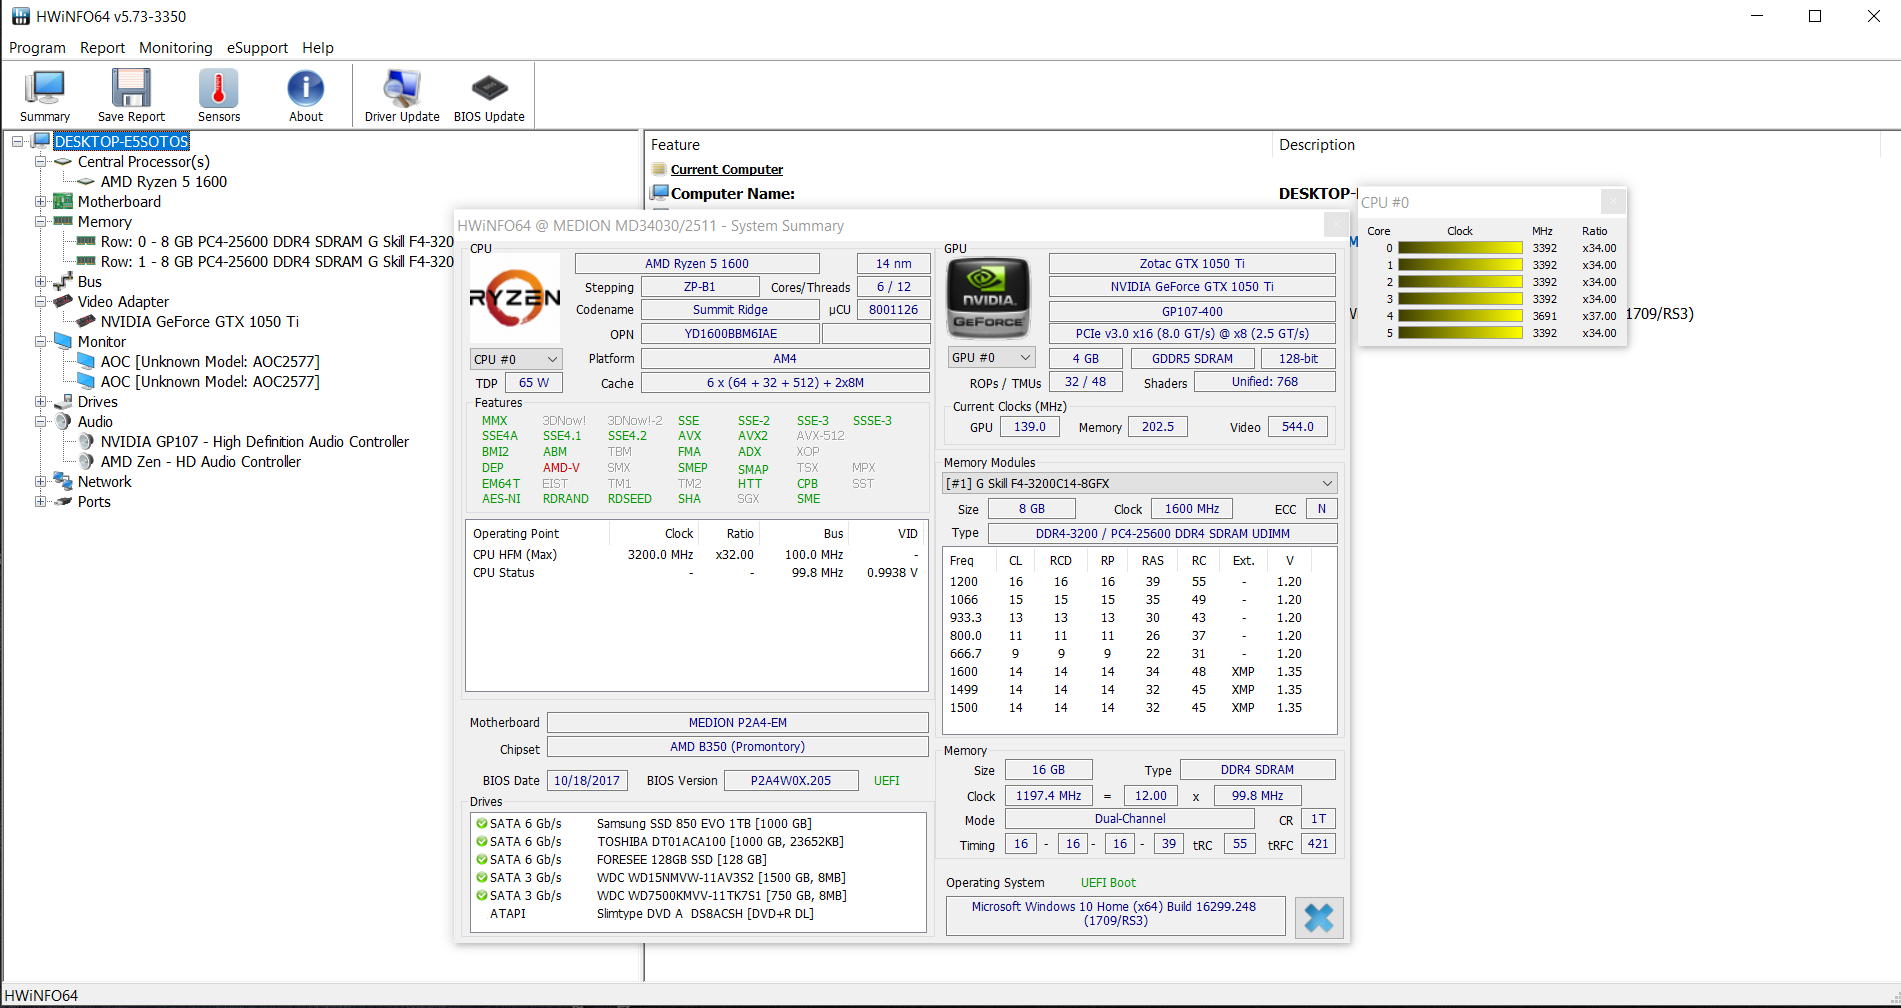The height and width of the screenshot is (1008, 1901).
Task: Close System Summary with the blue X button
Action: 1319,917
